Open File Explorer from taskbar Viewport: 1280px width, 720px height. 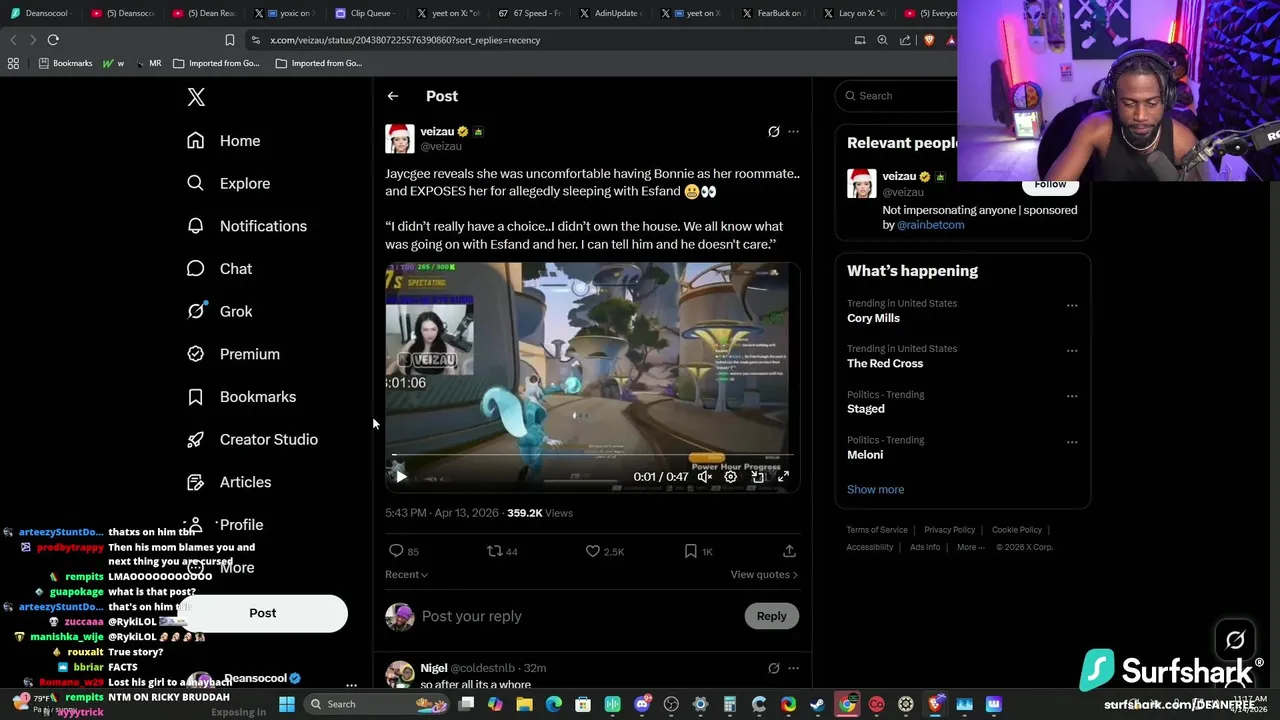[524, 704]
